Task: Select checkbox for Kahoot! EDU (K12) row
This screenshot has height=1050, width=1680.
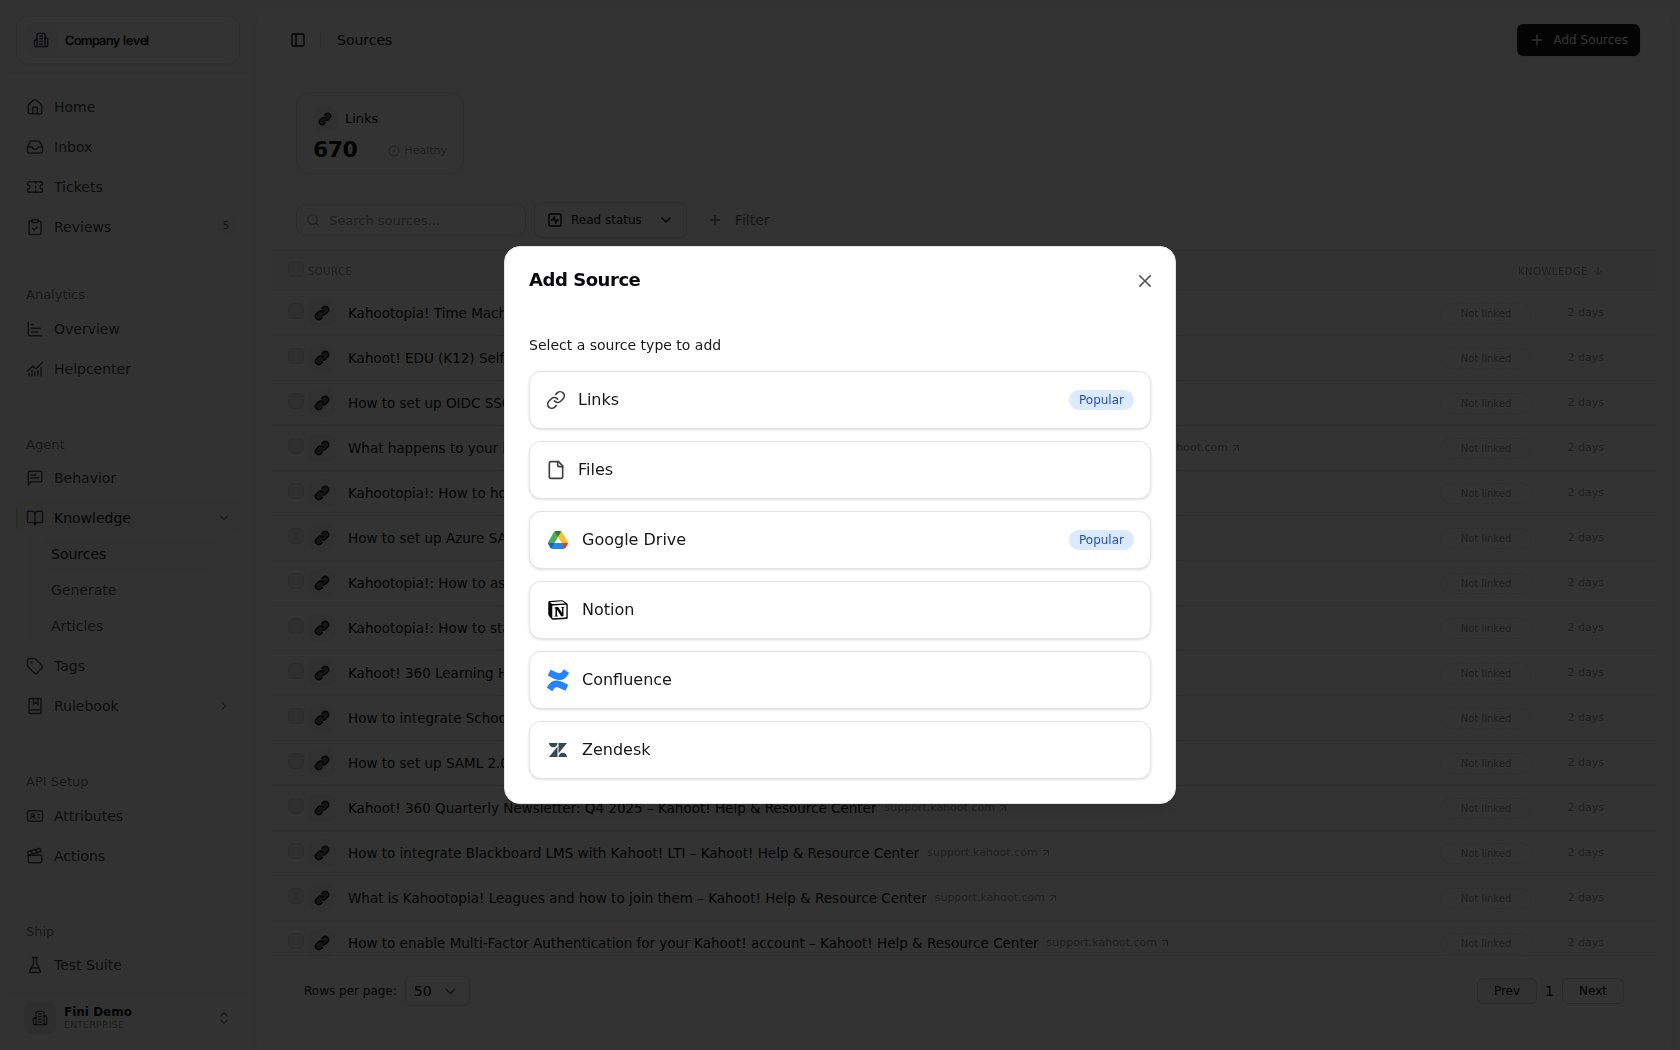Action: coord(295,357)
